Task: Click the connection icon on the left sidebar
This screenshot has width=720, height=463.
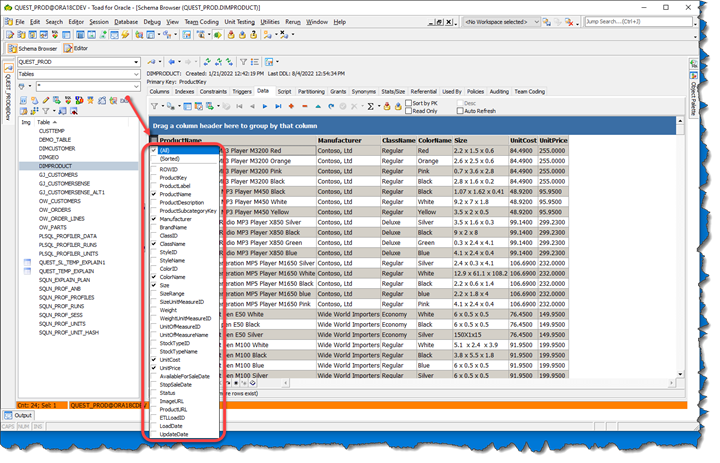Action: coord(8,69)
